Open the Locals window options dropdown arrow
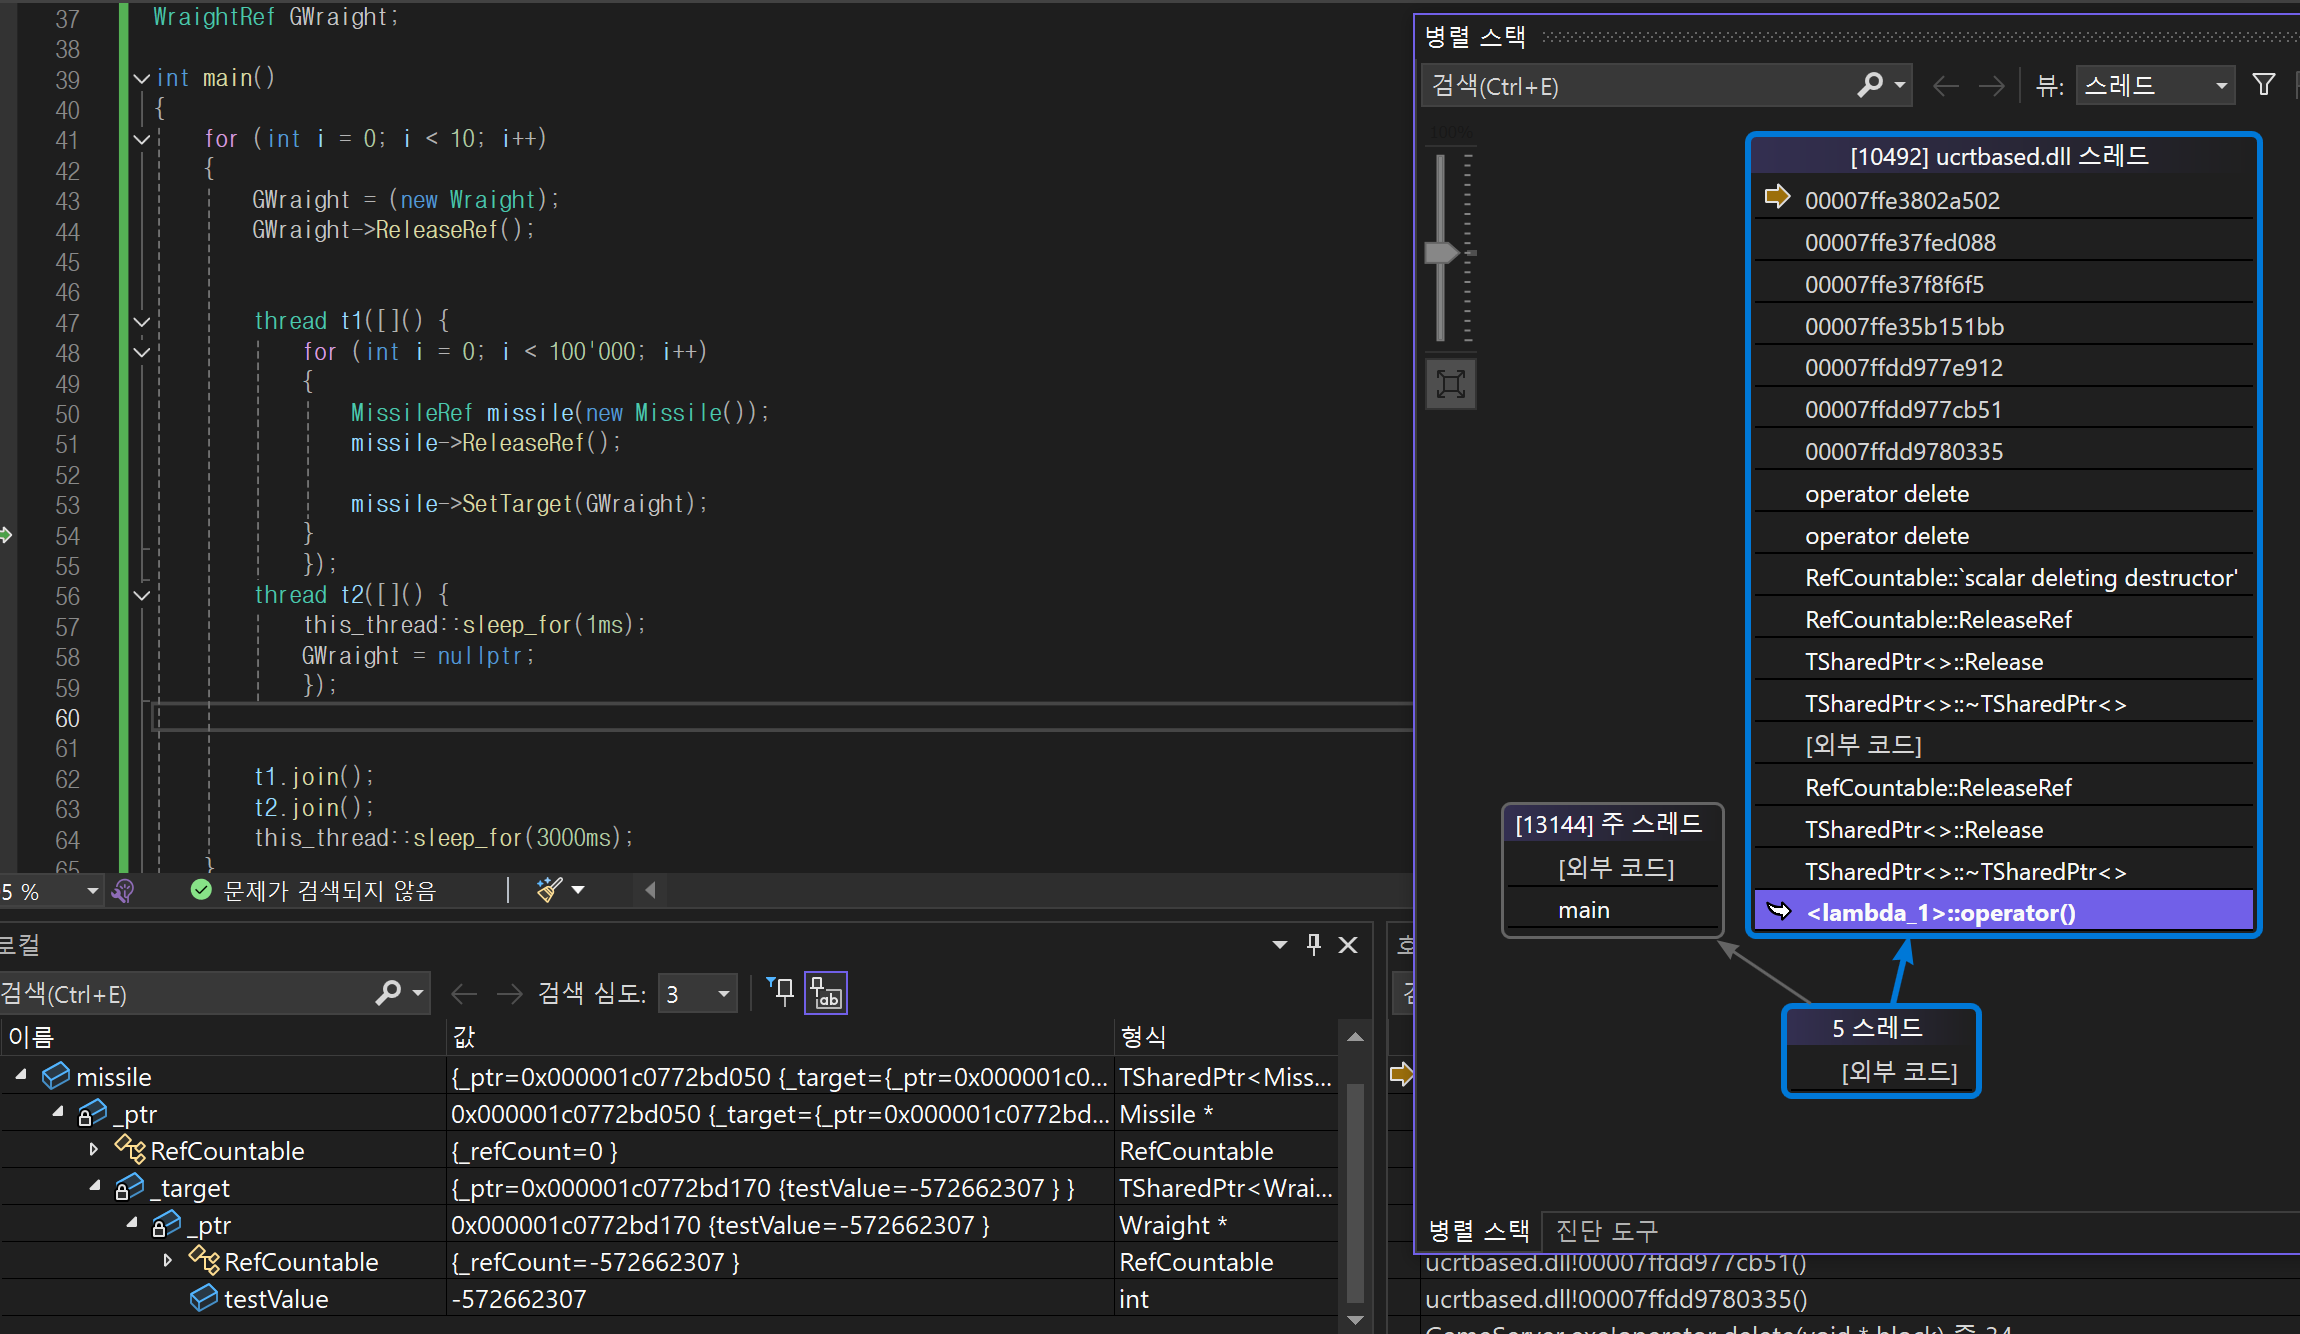Viewport: 2300px width, 1334px height. 1280,944
